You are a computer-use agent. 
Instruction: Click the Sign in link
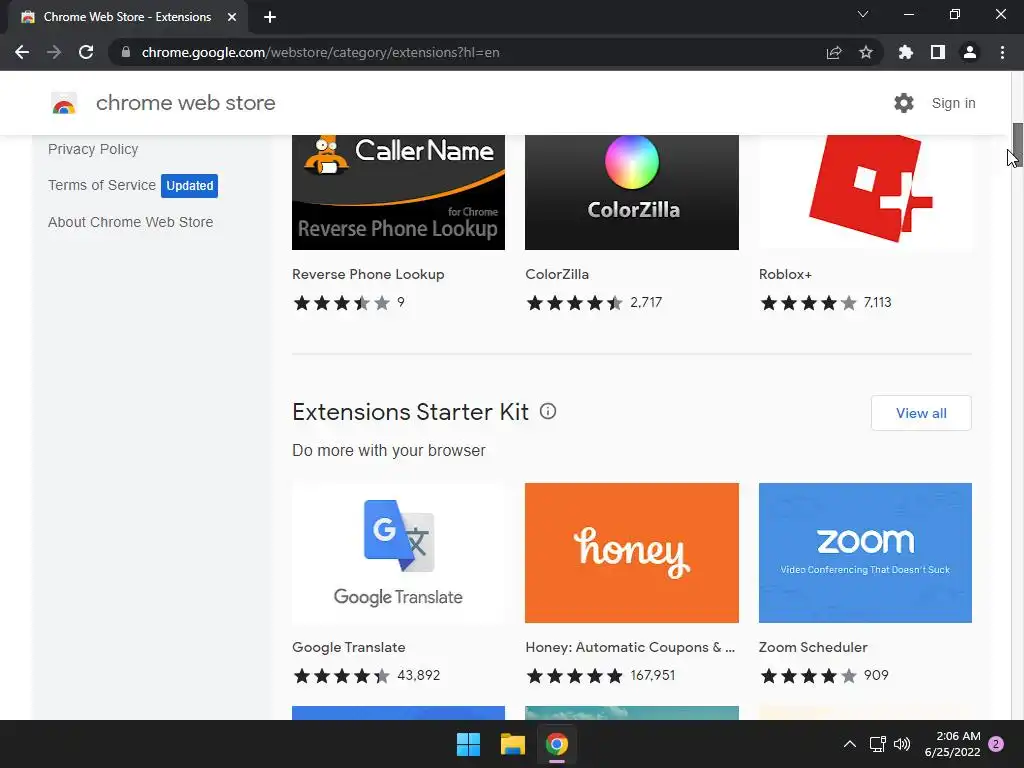pos(953,103)
